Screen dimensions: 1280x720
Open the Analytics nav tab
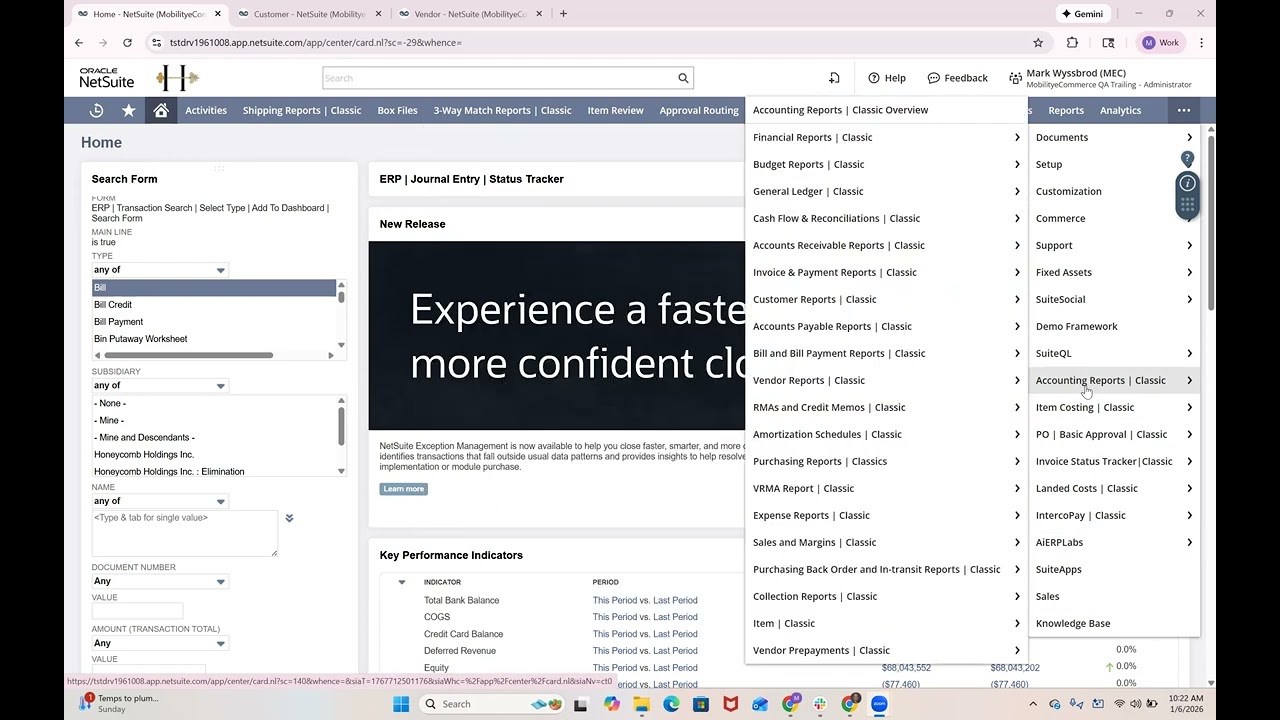[x=1120, y=110]
